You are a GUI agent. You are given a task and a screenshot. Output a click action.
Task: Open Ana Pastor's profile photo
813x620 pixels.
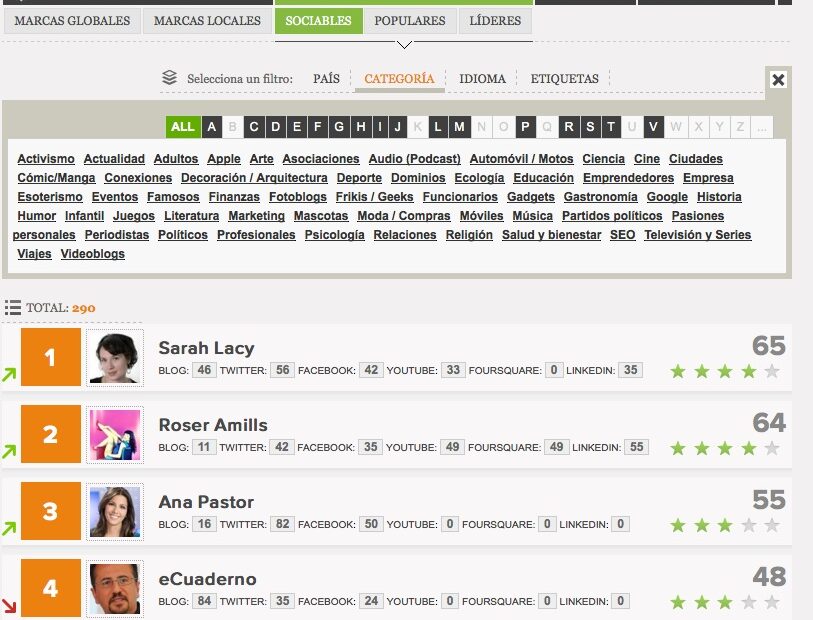pyautogui.click(x=115, y=512)
